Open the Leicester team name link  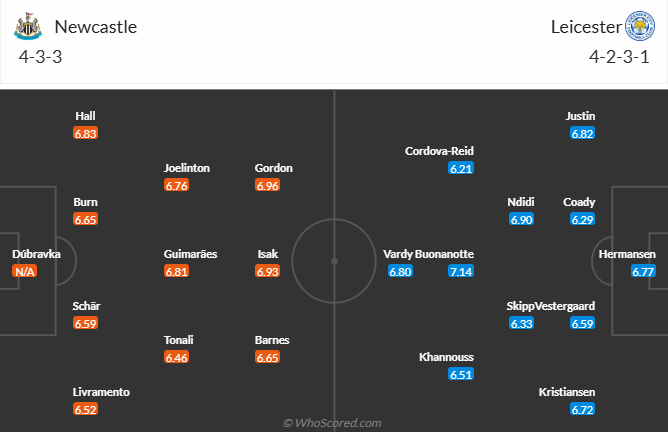586,27
